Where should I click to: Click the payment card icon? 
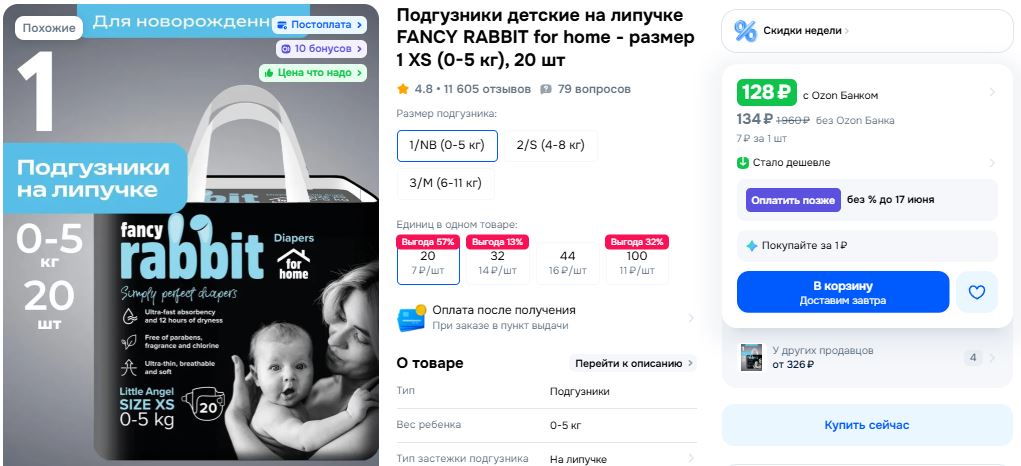(412, 318)
